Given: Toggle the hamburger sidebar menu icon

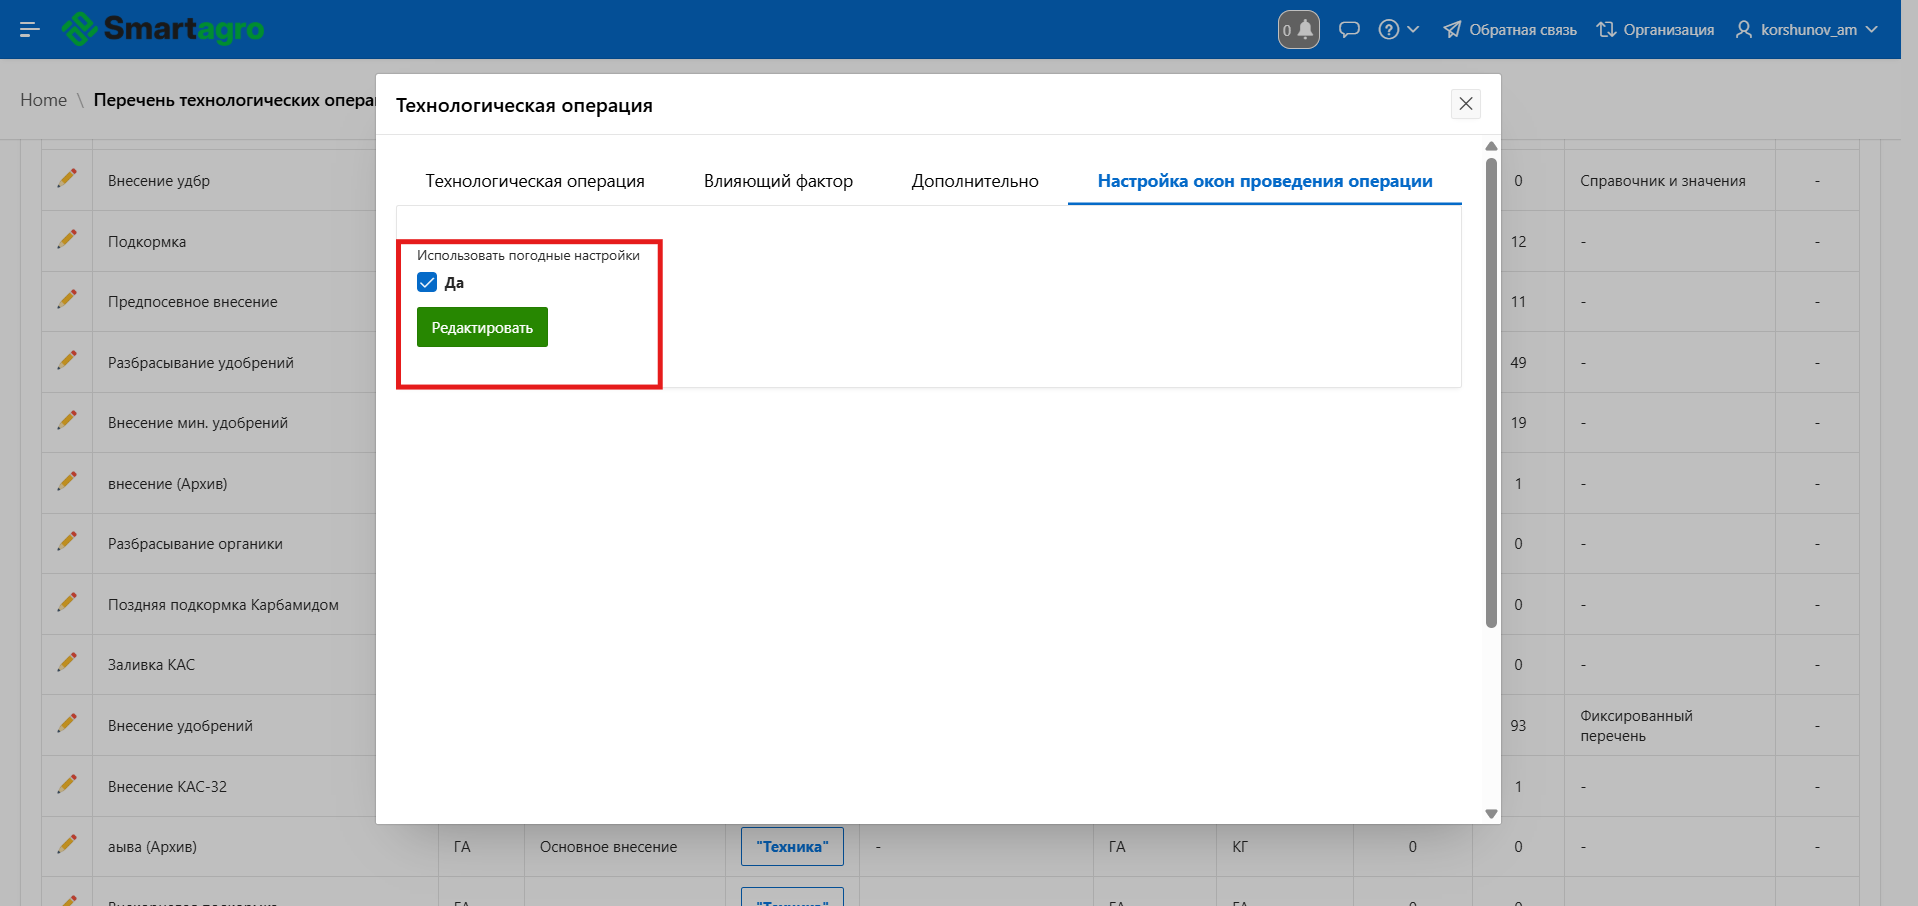Looking at the screenshot, I should 29,30.
